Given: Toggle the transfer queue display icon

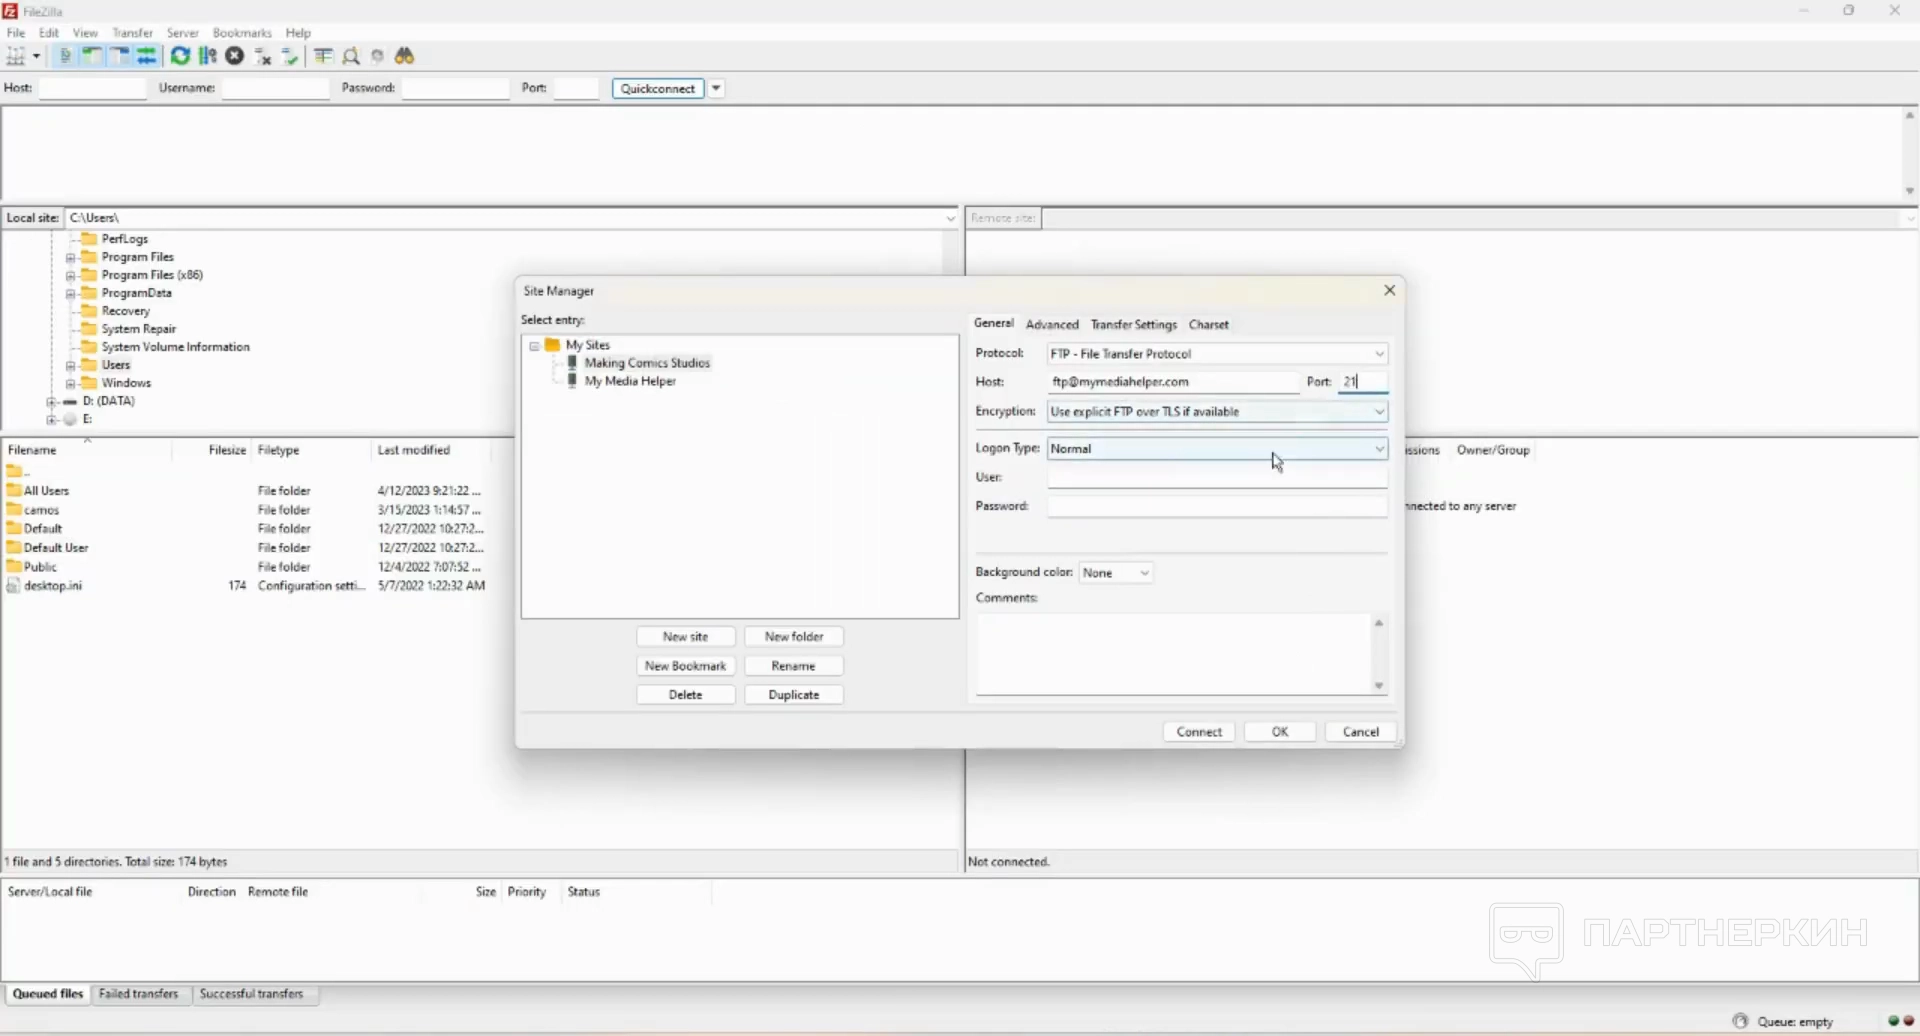Looking at the screenshot, I should (146, 56).
